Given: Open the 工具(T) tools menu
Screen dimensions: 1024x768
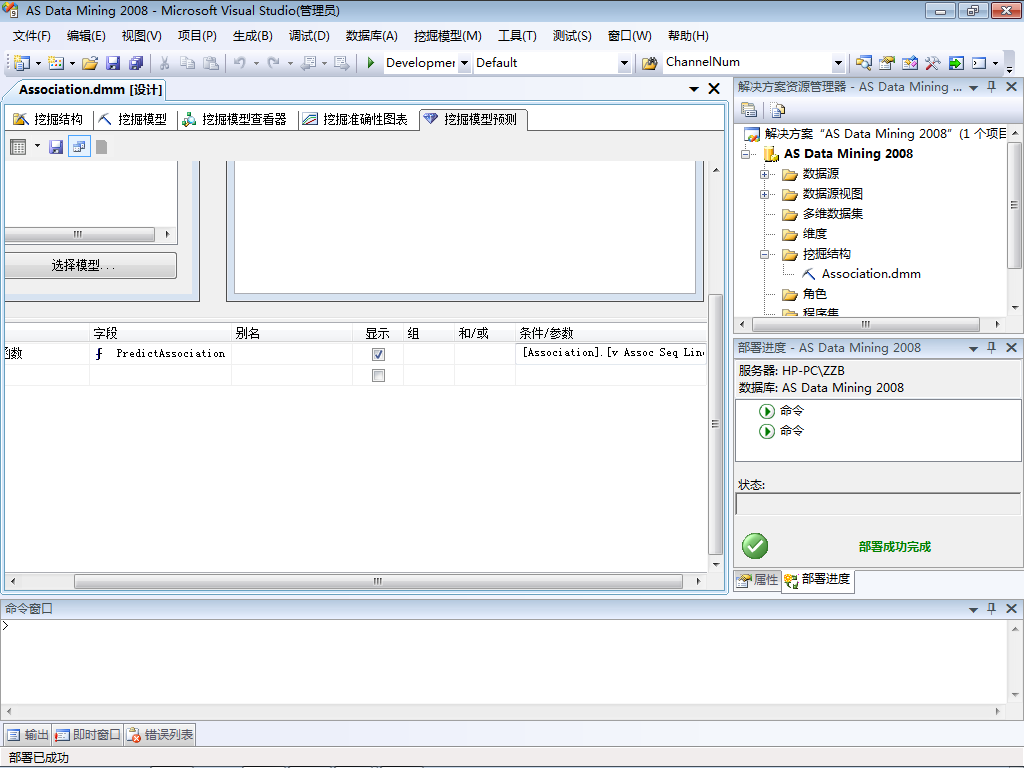Looking at the screenshot, I should (x=517, y=36).
